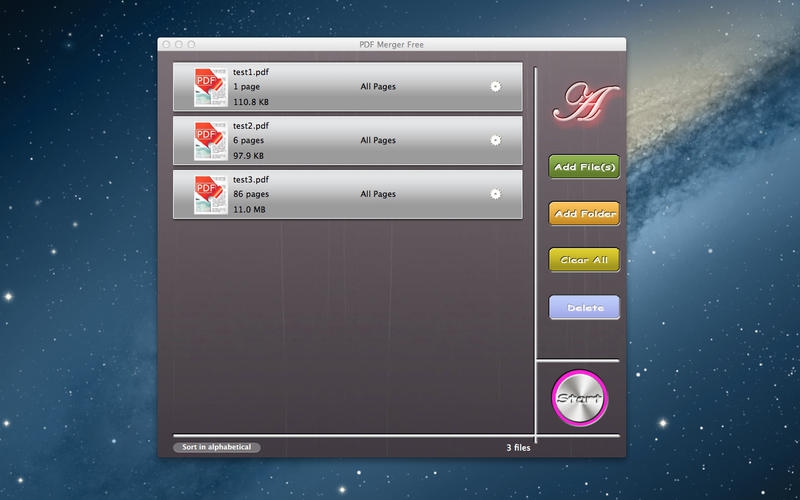Open settings gear for test1.pdf
The image size is (800, 500).
[x=495, y=86]
